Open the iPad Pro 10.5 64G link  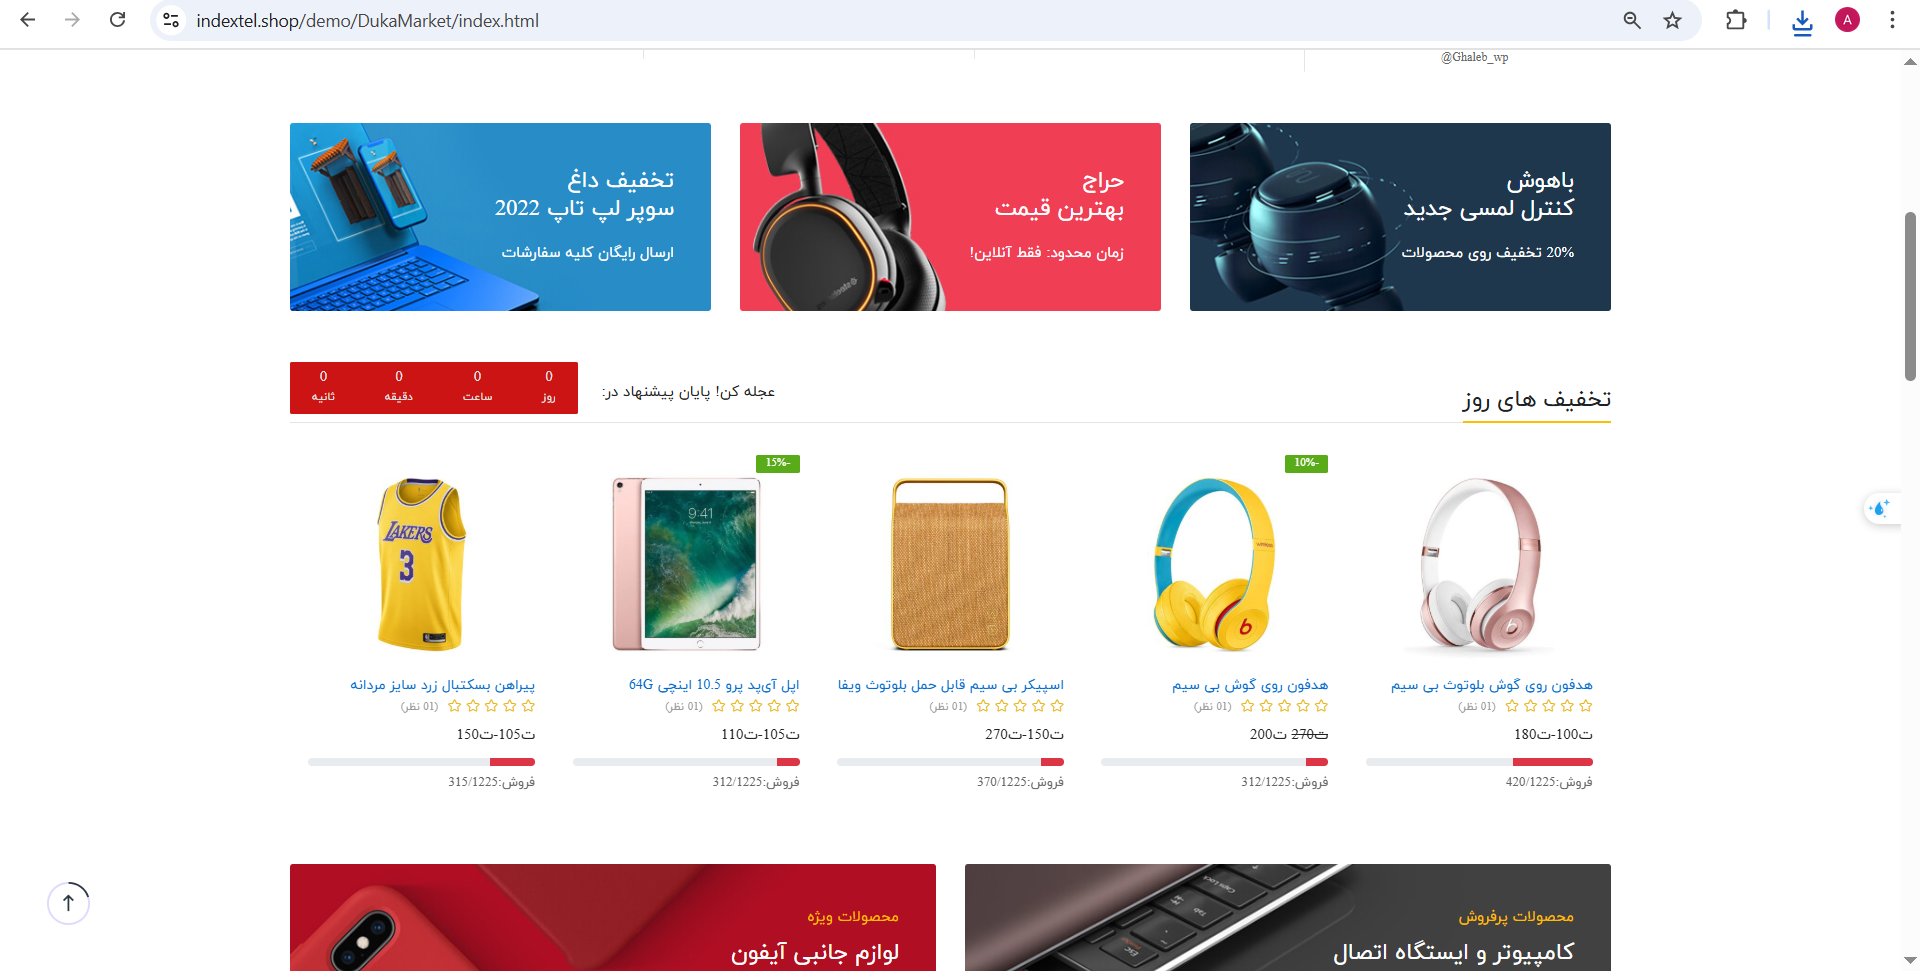pos(714,685)
